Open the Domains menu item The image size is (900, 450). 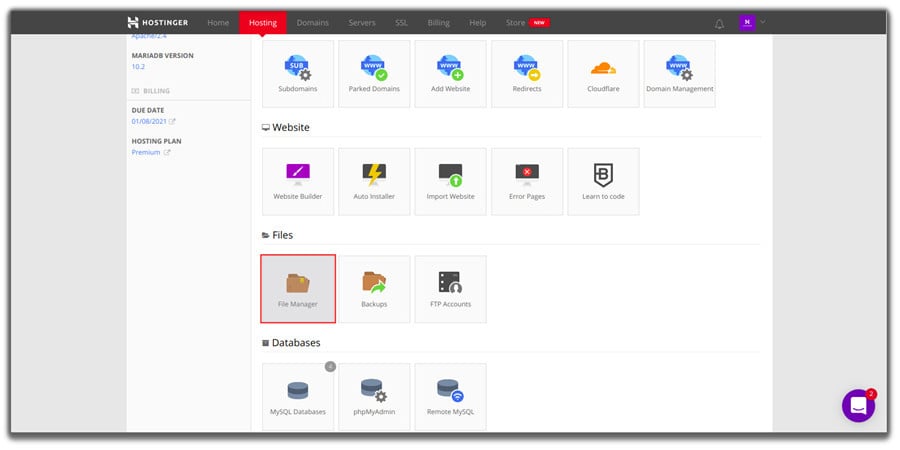pos(313,23)
